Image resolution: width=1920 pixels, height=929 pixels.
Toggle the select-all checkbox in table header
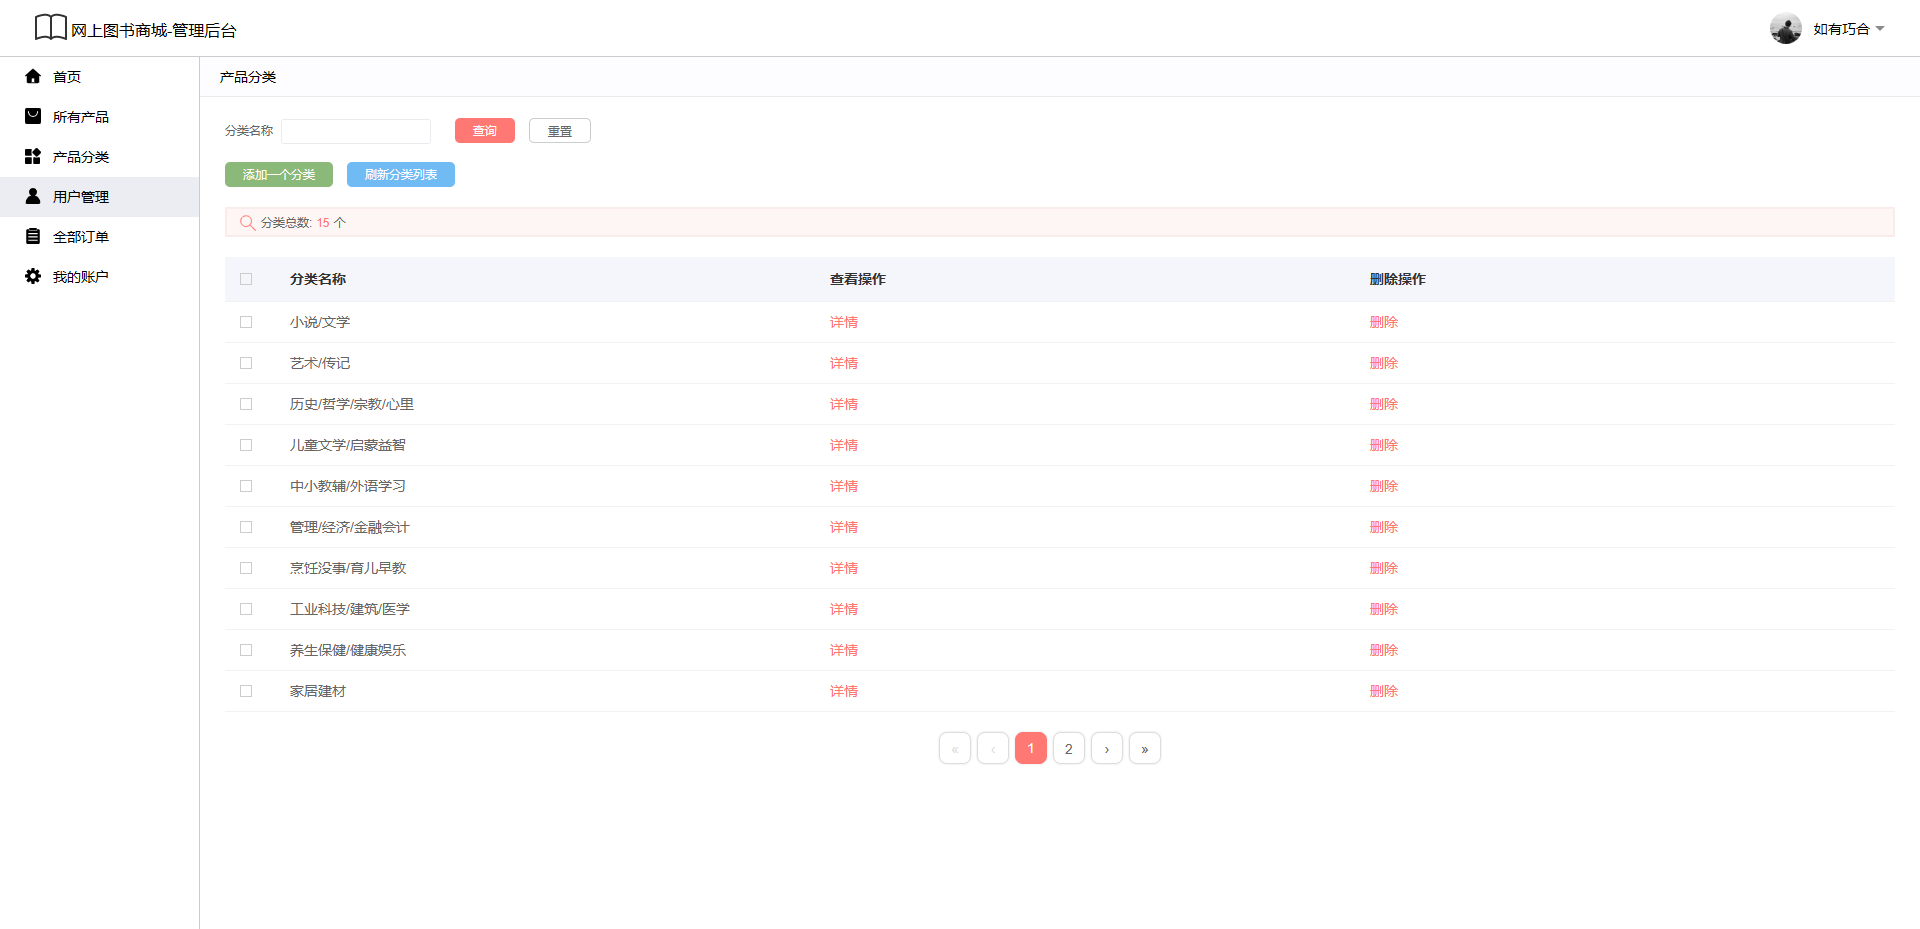(246, 279)
